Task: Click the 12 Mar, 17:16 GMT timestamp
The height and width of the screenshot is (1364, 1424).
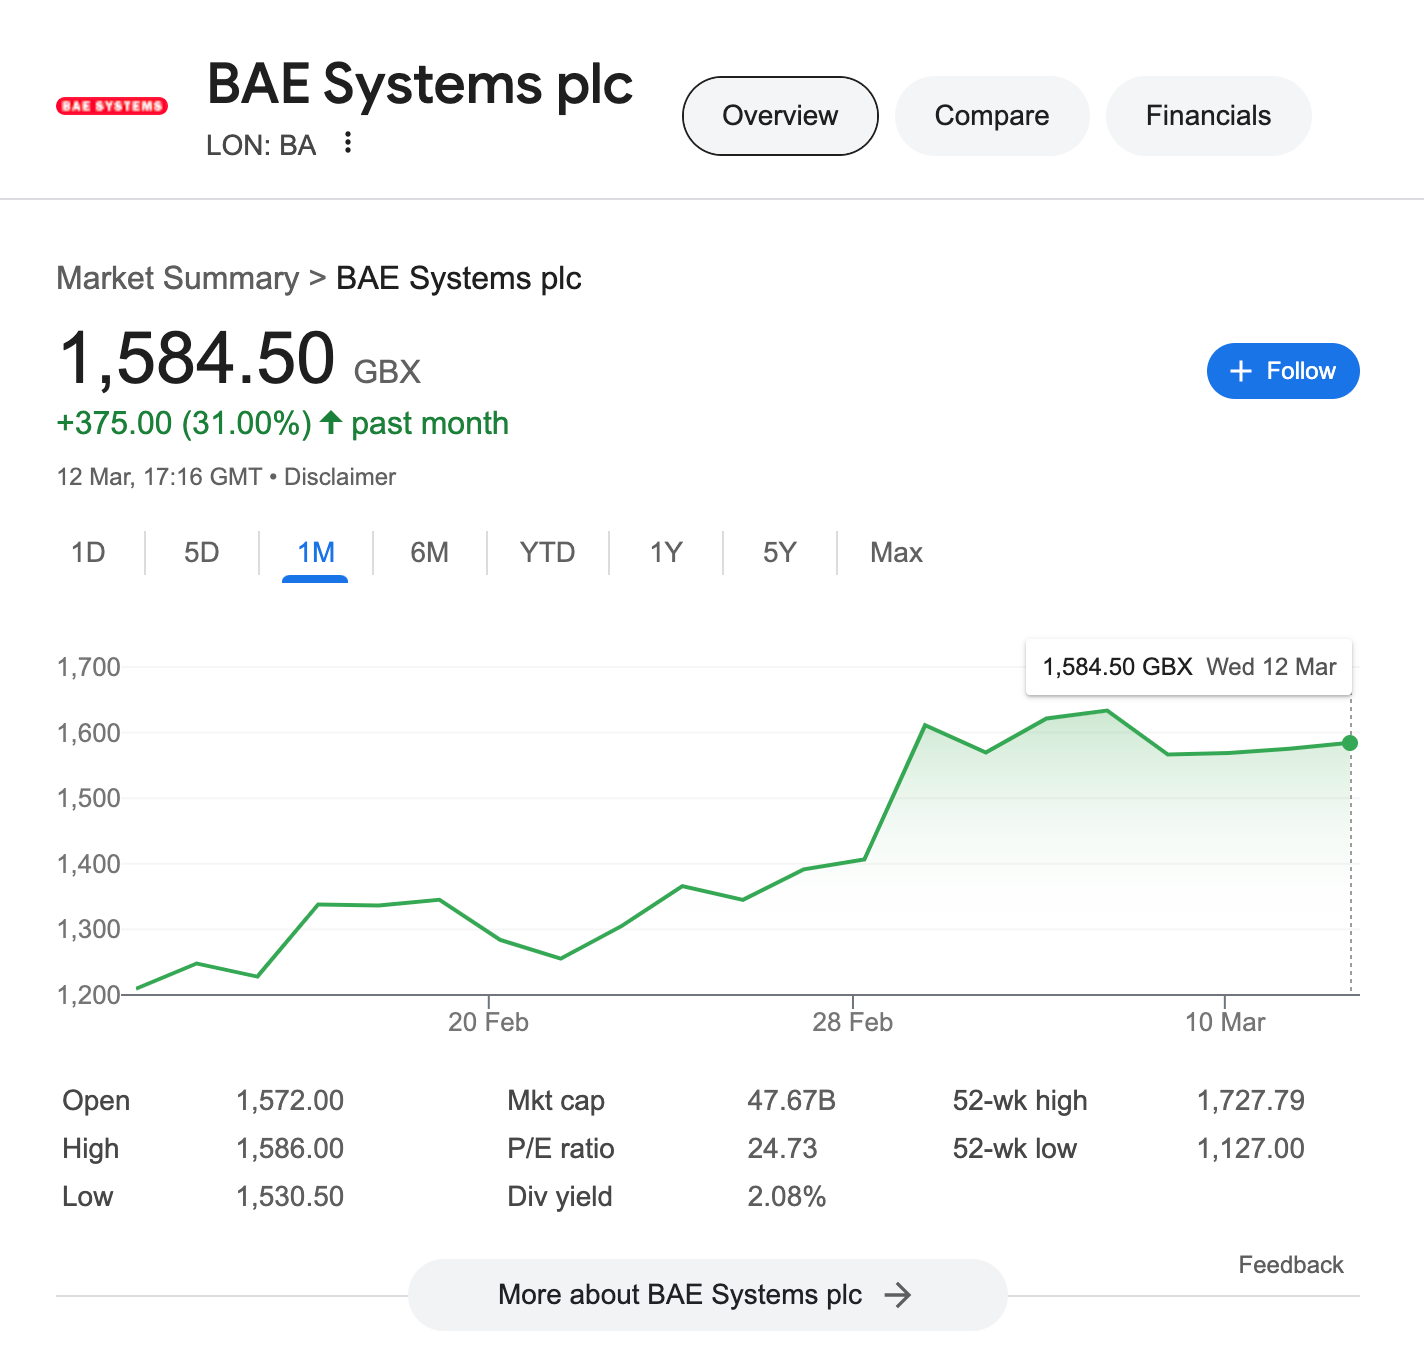Action: pos(160,477)
